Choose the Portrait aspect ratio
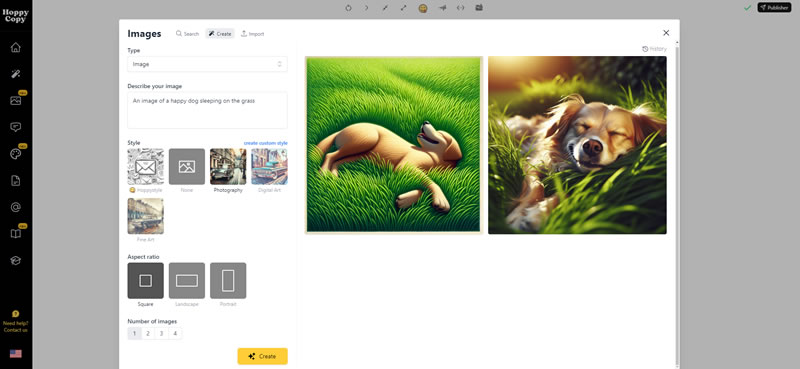Image resolution: width=800 pixels, height=369 pixels. [x=228, y=281]
